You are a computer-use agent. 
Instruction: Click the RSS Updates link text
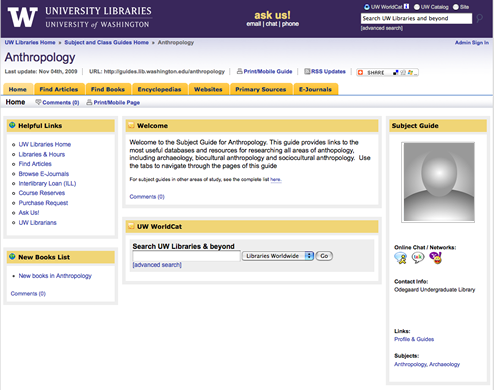328,71
